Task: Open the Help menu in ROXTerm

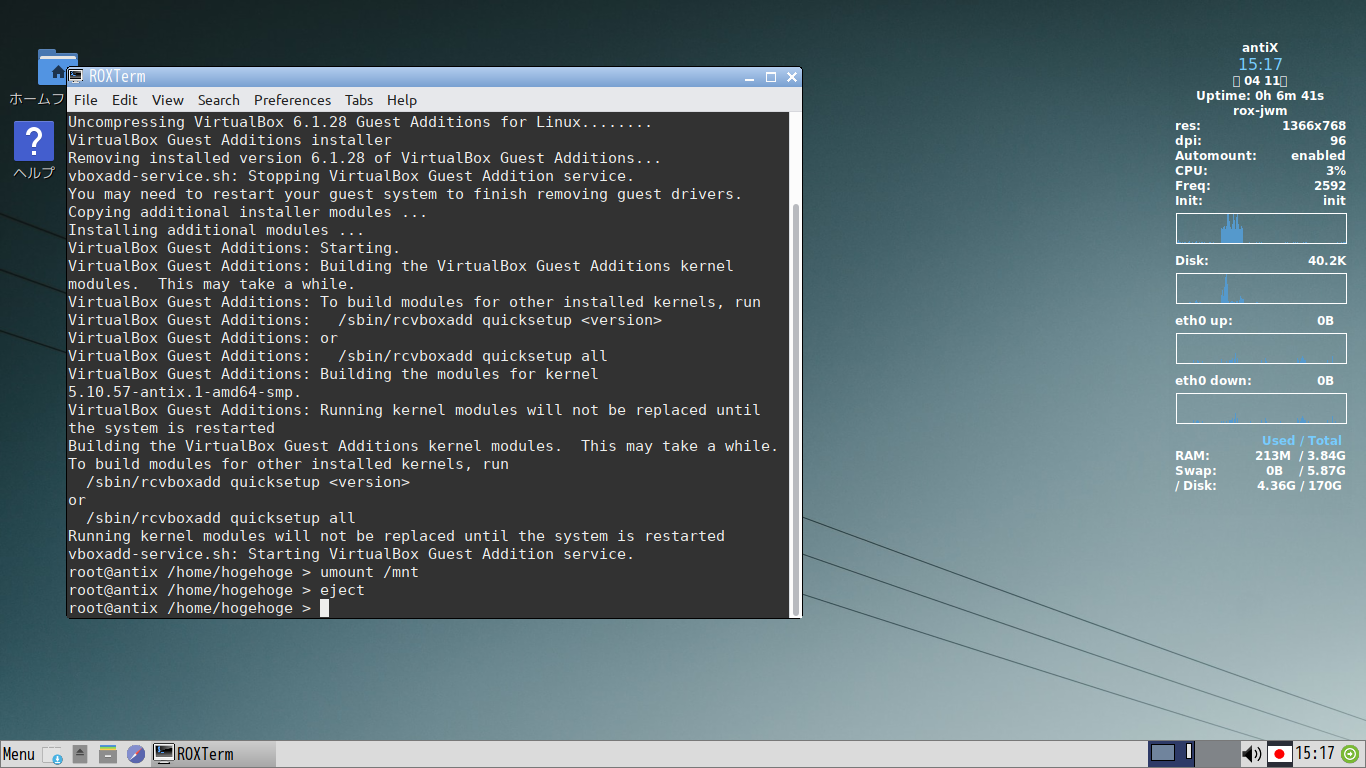Action: click(x=401, y=100)
